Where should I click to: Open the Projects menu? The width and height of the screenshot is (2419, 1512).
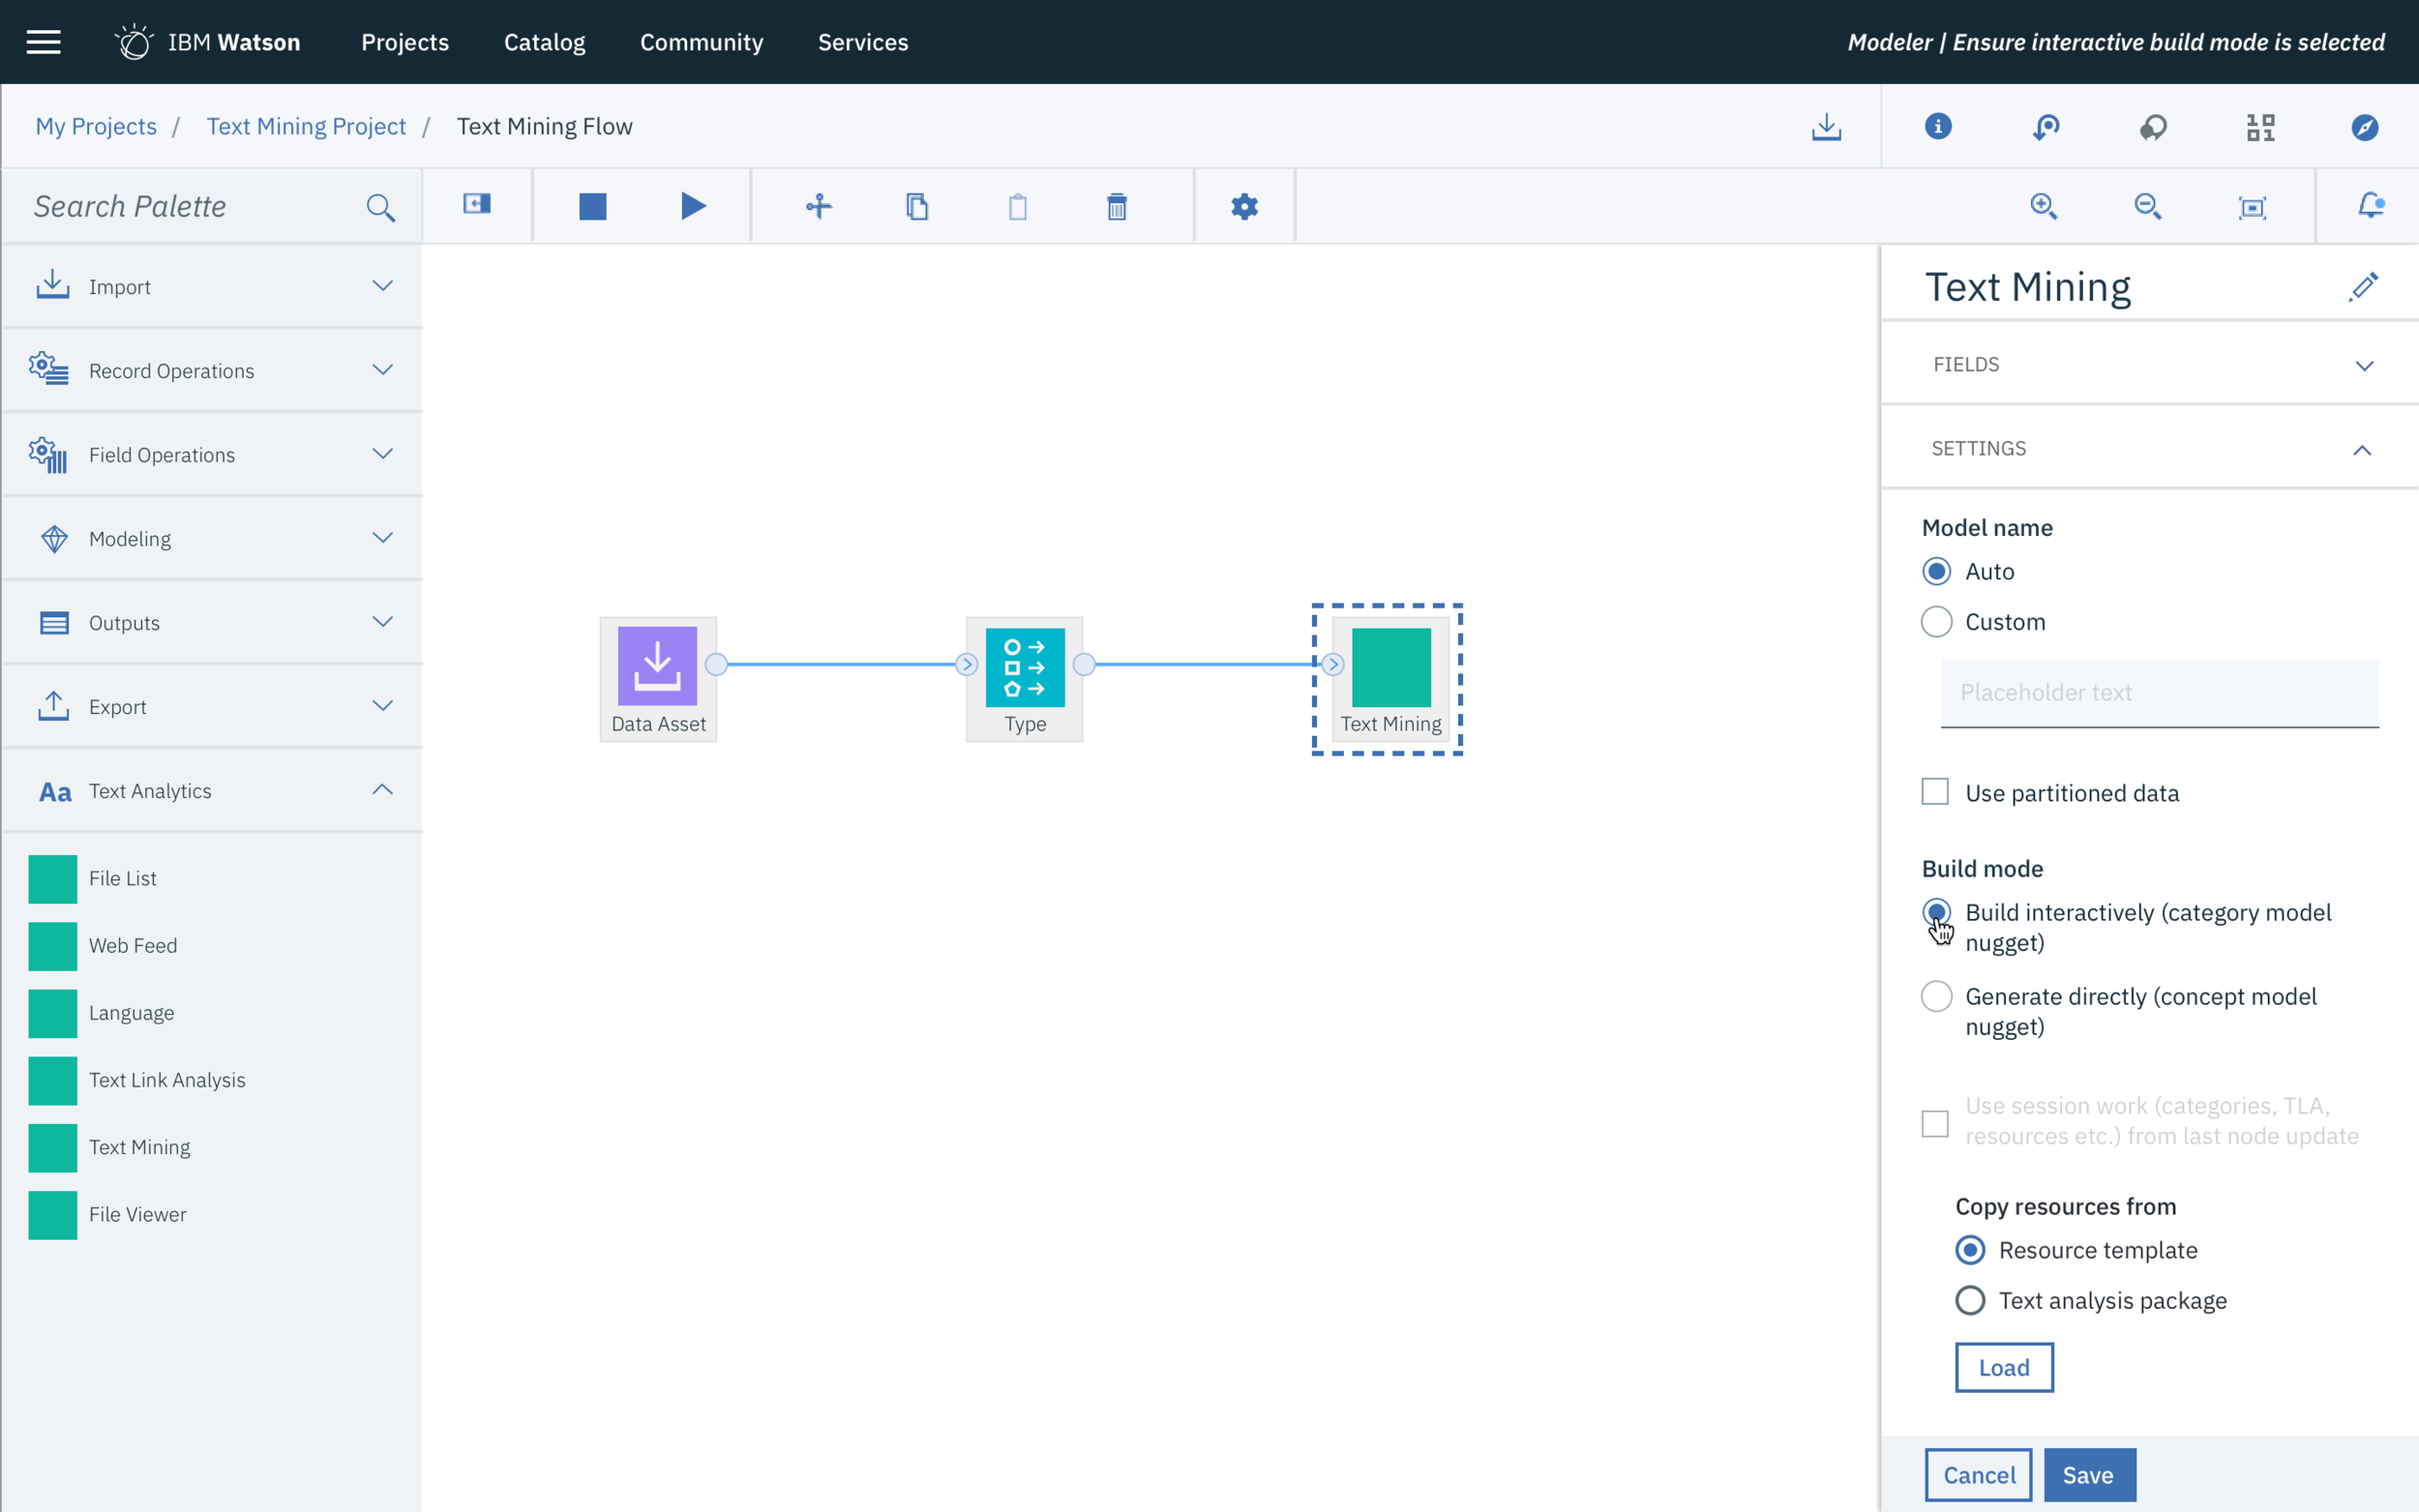405,42
